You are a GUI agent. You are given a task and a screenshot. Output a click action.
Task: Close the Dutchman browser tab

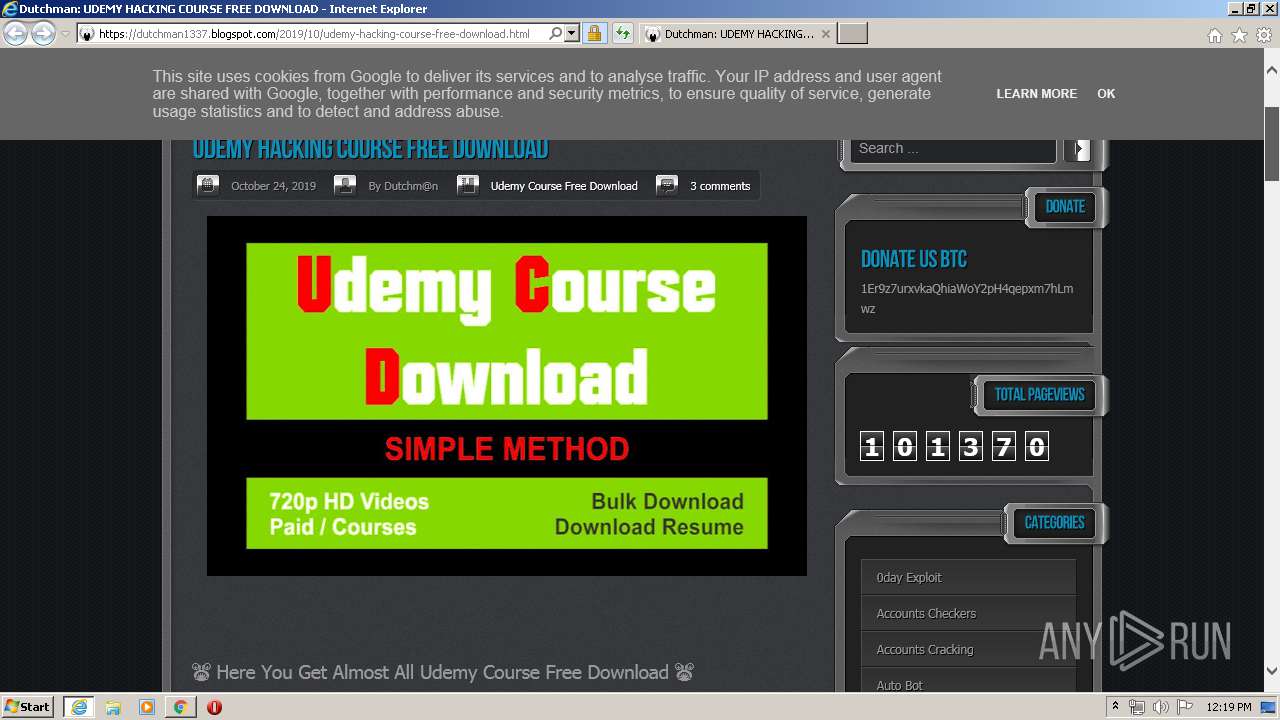825,34
